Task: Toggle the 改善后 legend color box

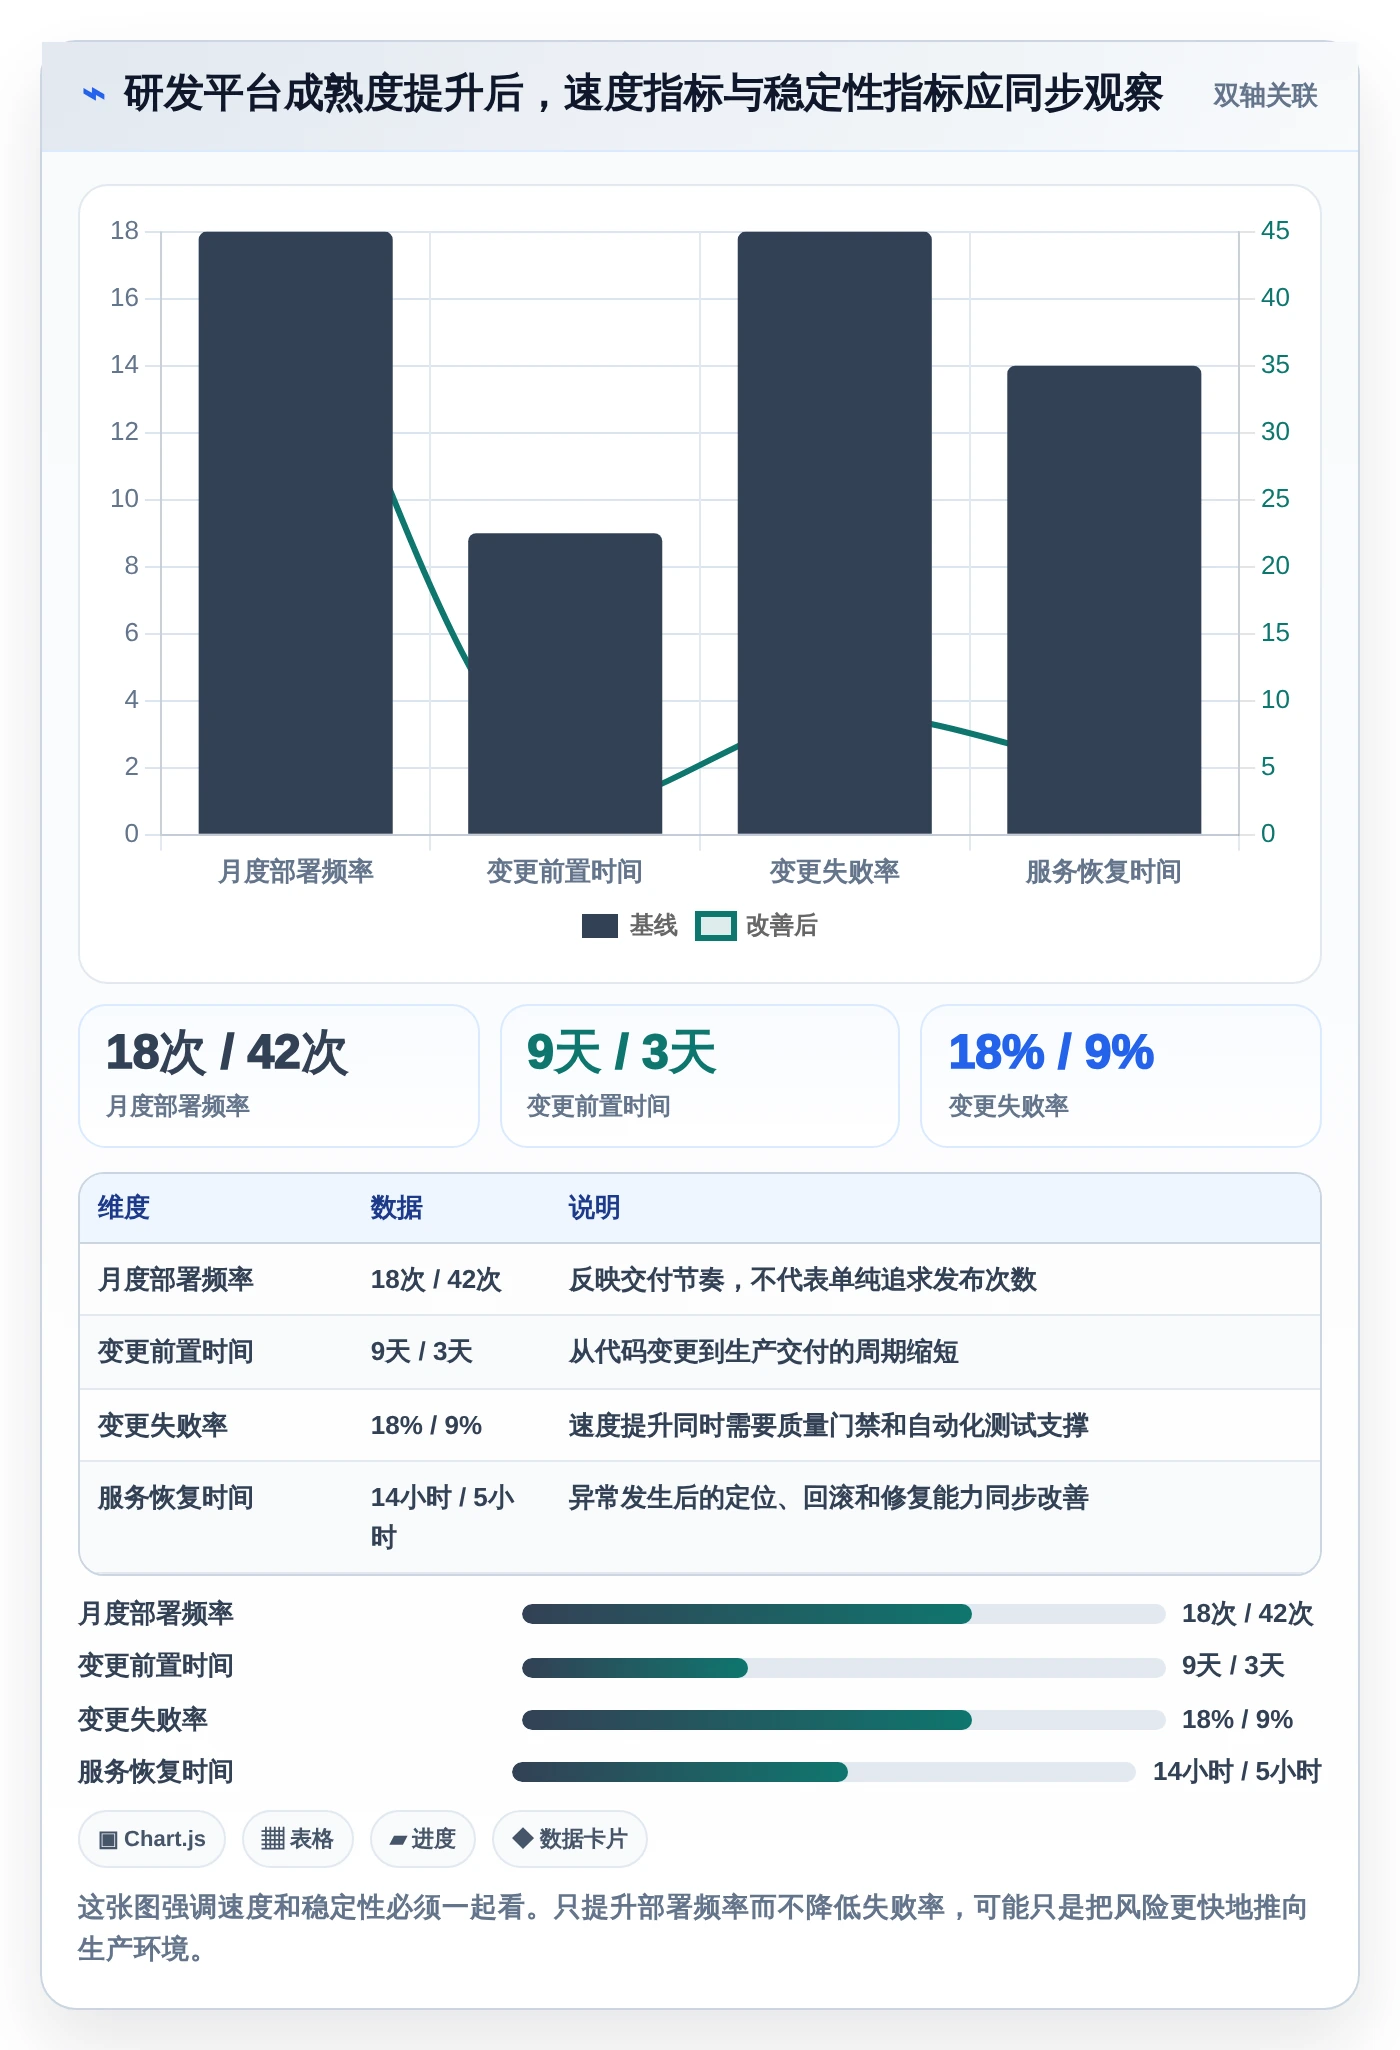Action: 716,926
